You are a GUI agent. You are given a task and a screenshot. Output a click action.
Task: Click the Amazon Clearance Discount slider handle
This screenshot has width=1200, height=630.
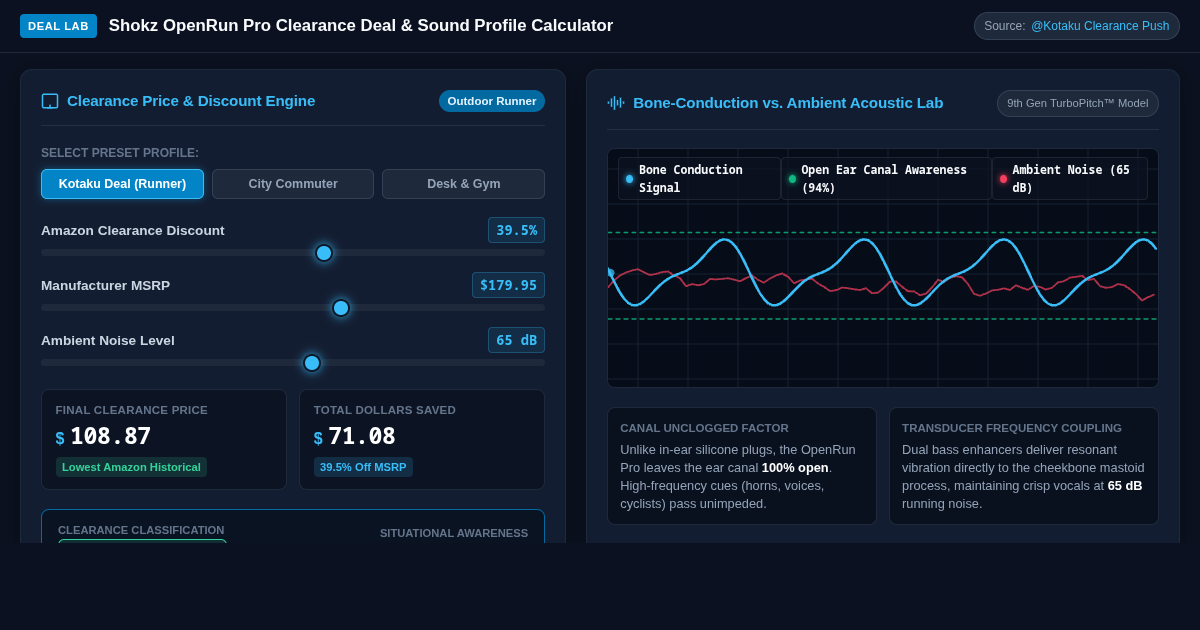click(x=324, y=253)
